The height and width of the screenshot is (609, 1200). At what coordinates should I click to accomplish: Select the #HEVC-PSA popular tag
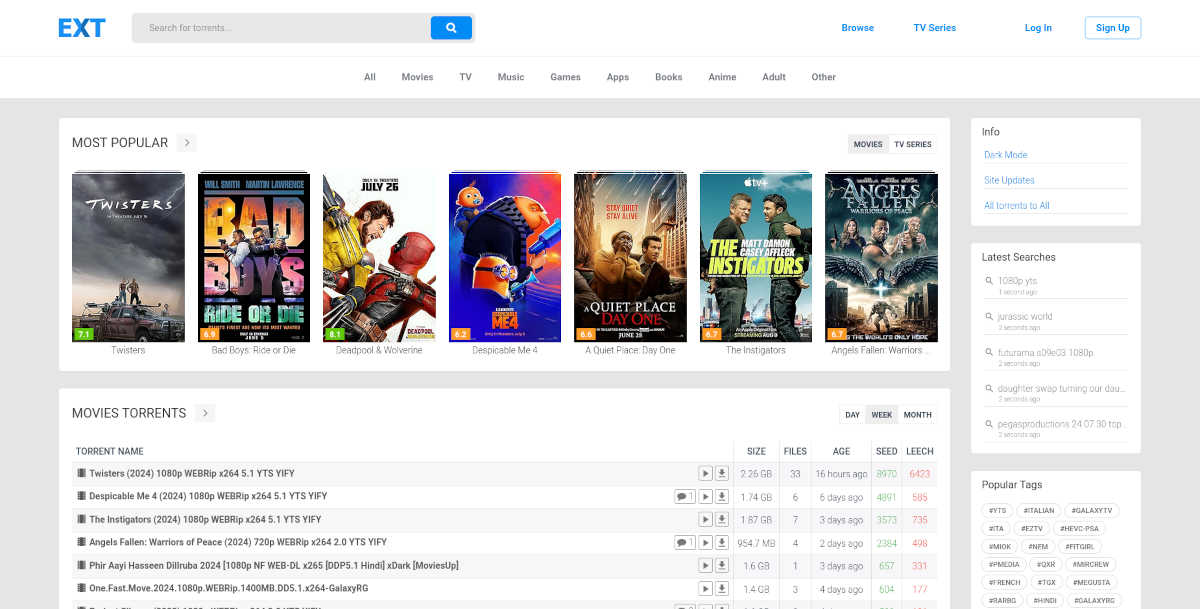point(1077,529)
